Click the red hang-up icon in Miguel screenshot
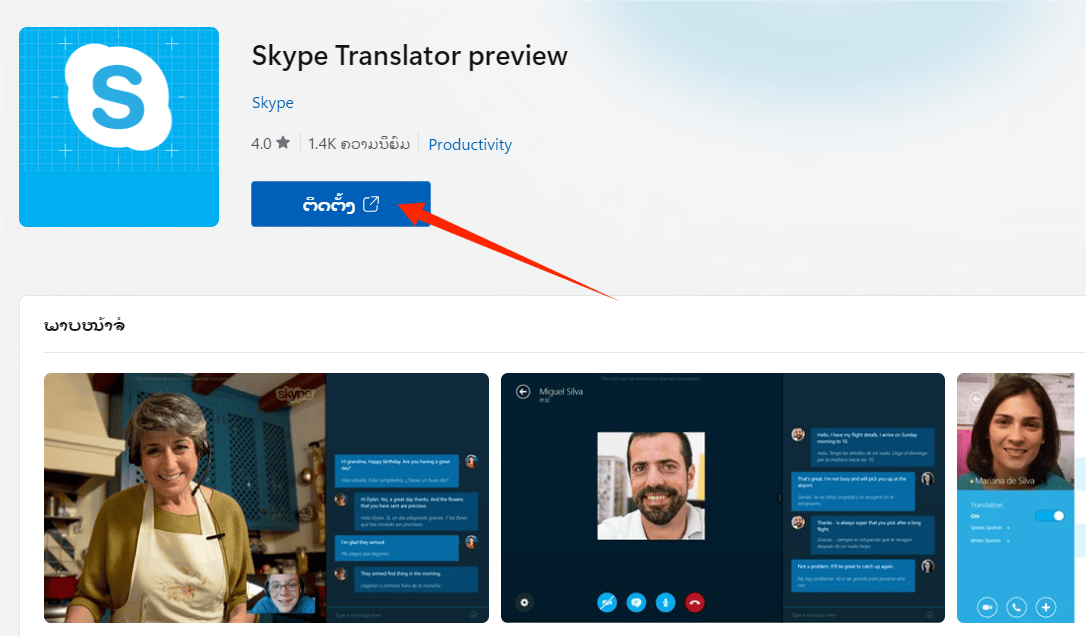 pos(695,603)
